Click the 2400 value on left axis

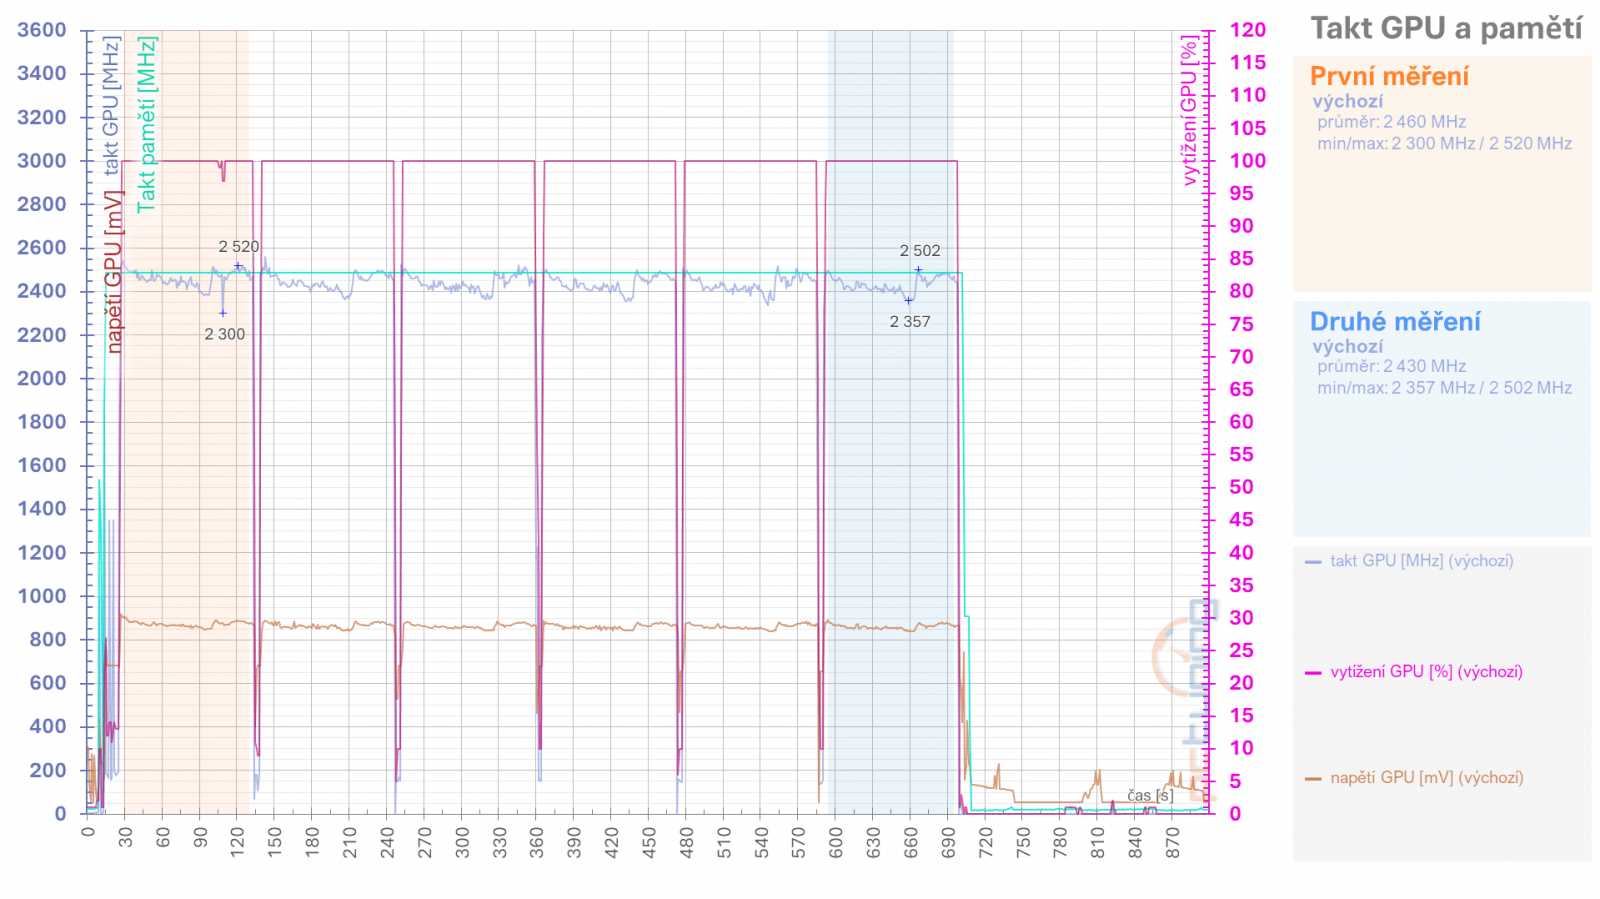tap(42, 291)
